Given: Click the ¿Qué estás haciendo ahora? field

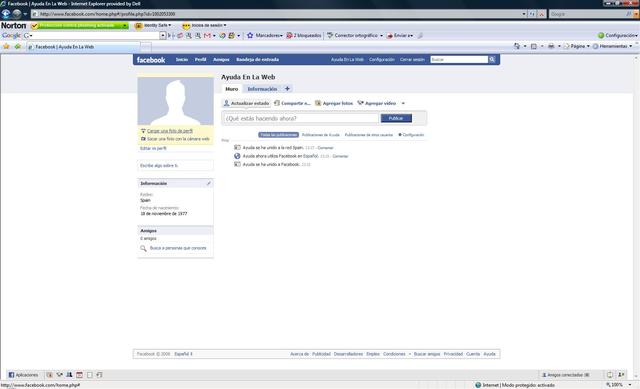Looking at the screenshot, I should [300, 118].
